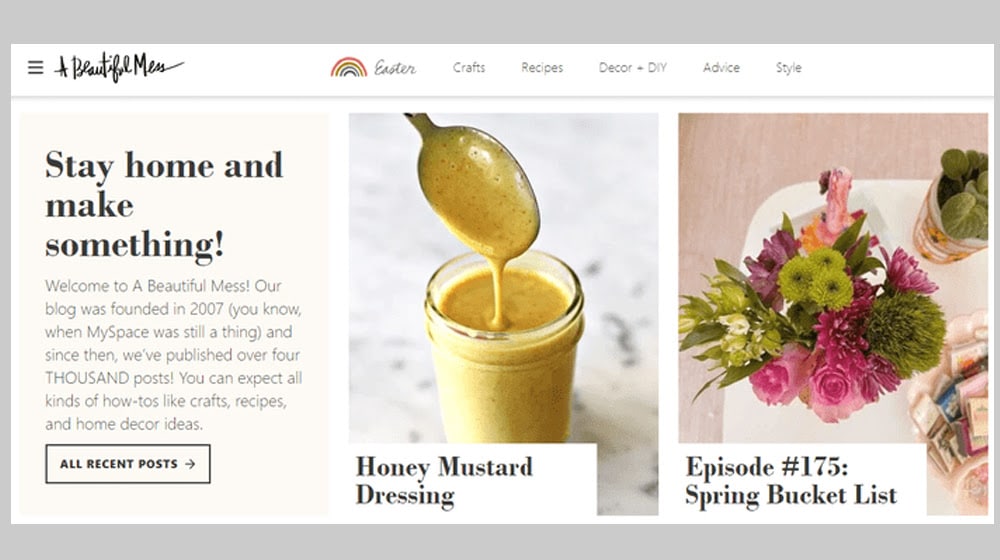This screenshot has width=1000, height=560.
Task: Open the Crafts menu item
Action: 469,68
